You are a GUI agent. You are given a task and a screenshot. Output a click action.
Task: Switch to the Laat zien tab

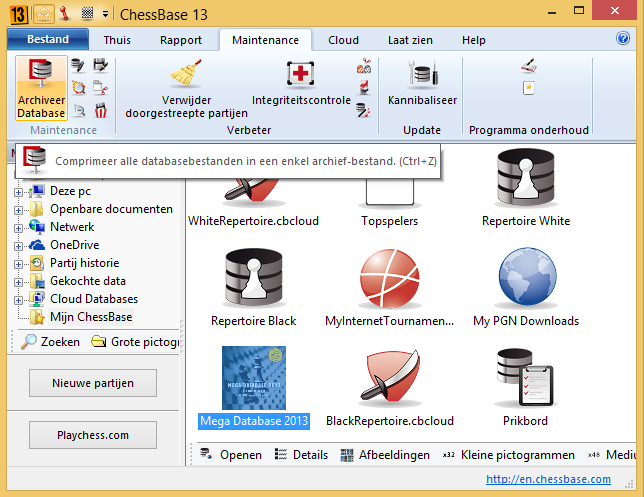tap(410, 40)
